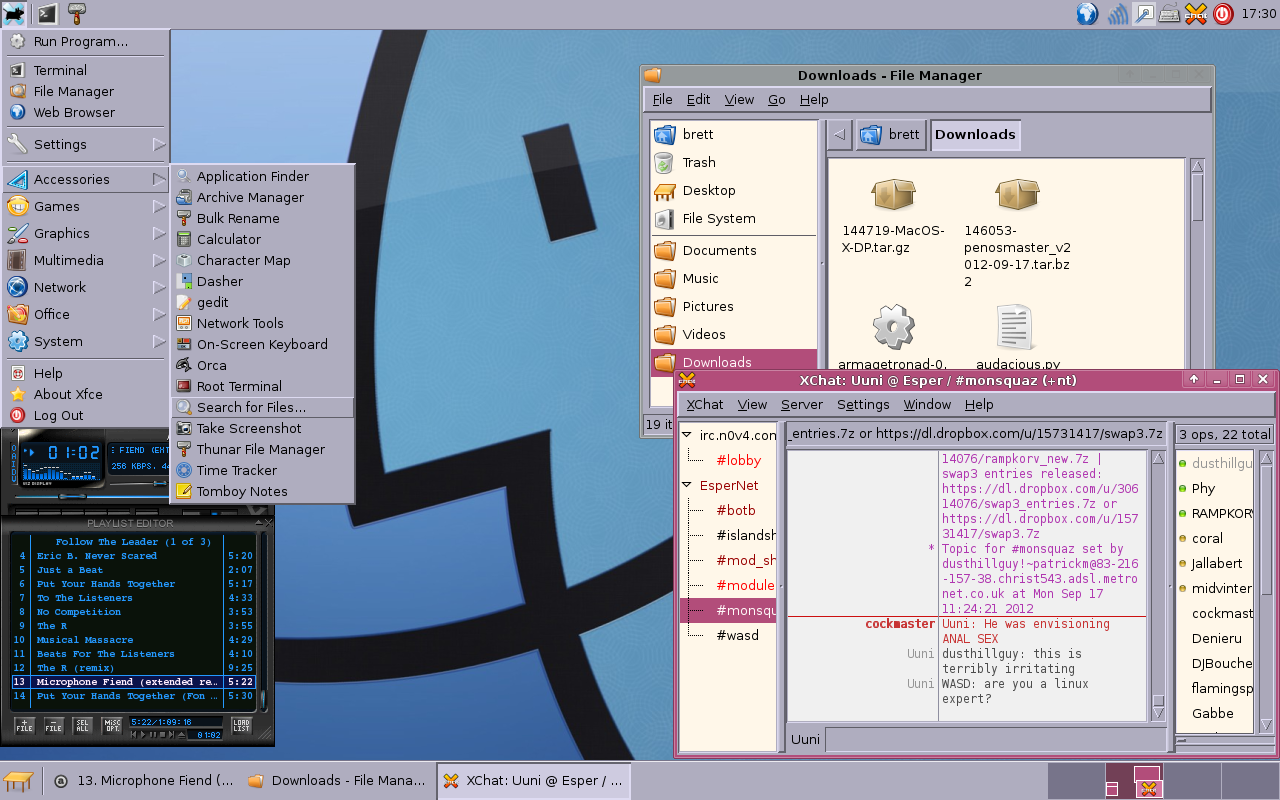Open Archive Manager entry
Image resolution: width=1280 pixels, height=800 pixels.
[263, 197]
